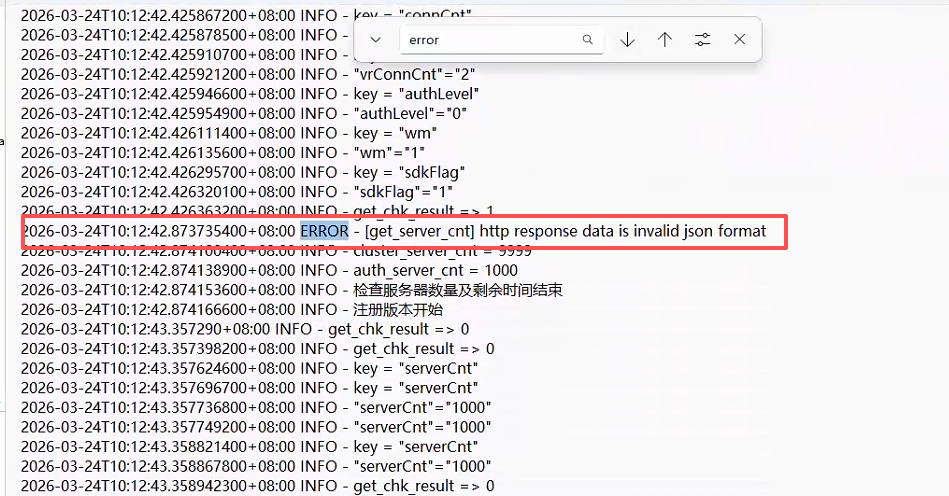Click the key = "wm" log line
The width and height of the screenshot is (949, 496).
tap(396, 133)
